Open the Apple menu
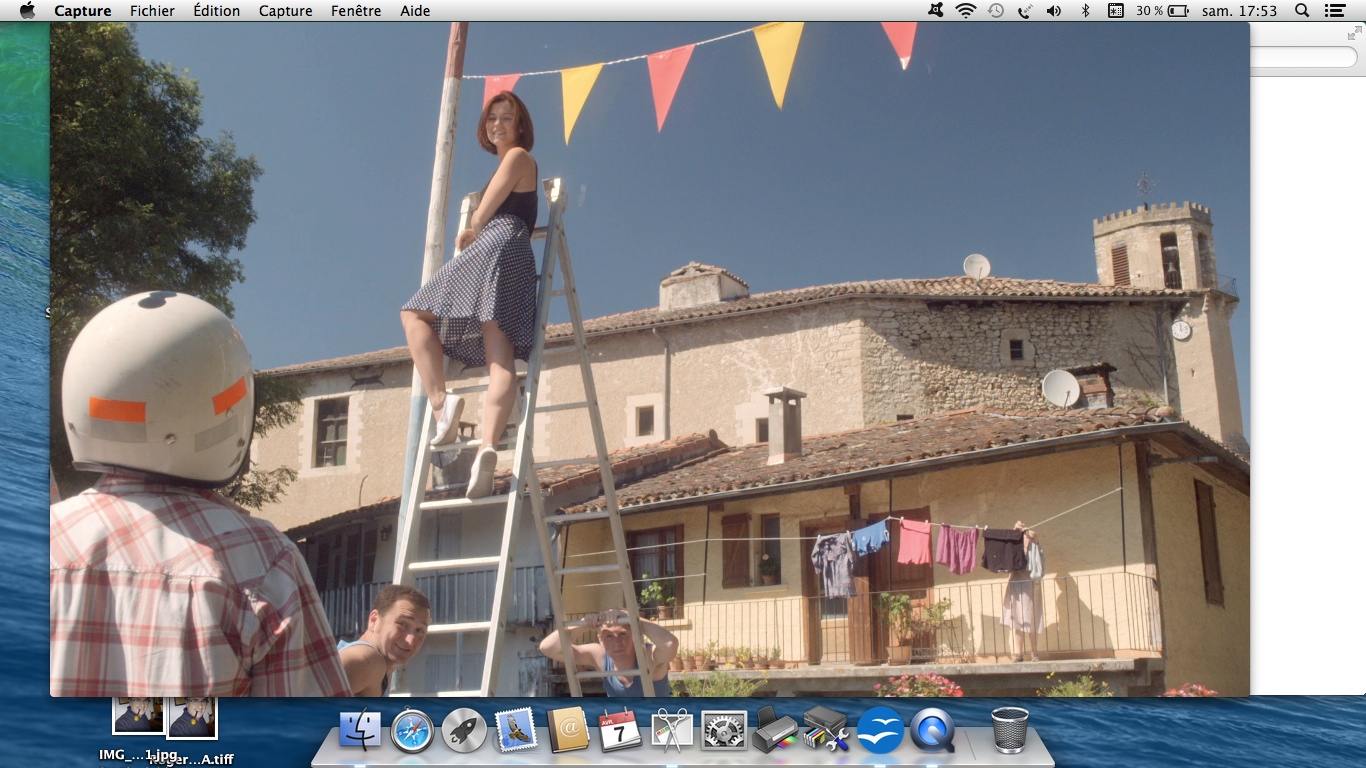 (x=27, y=11)
